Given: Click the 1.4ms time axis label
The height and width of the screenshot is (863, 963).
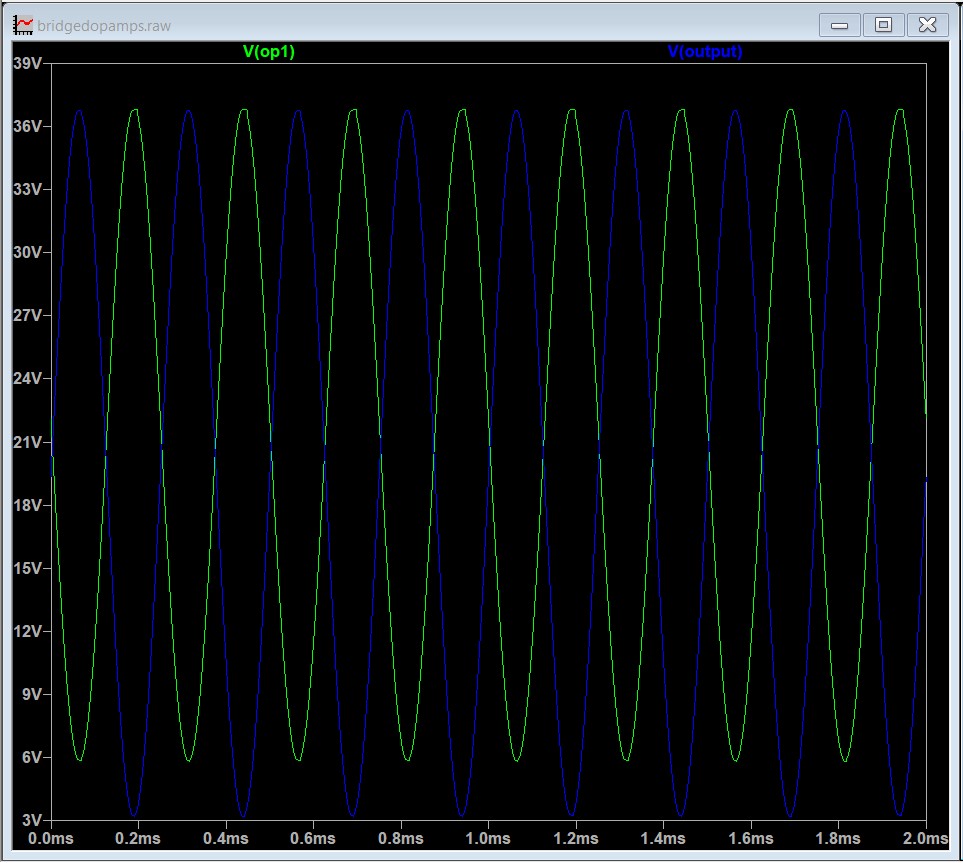Looking at the screenshot, I should [x=663, y=838].
